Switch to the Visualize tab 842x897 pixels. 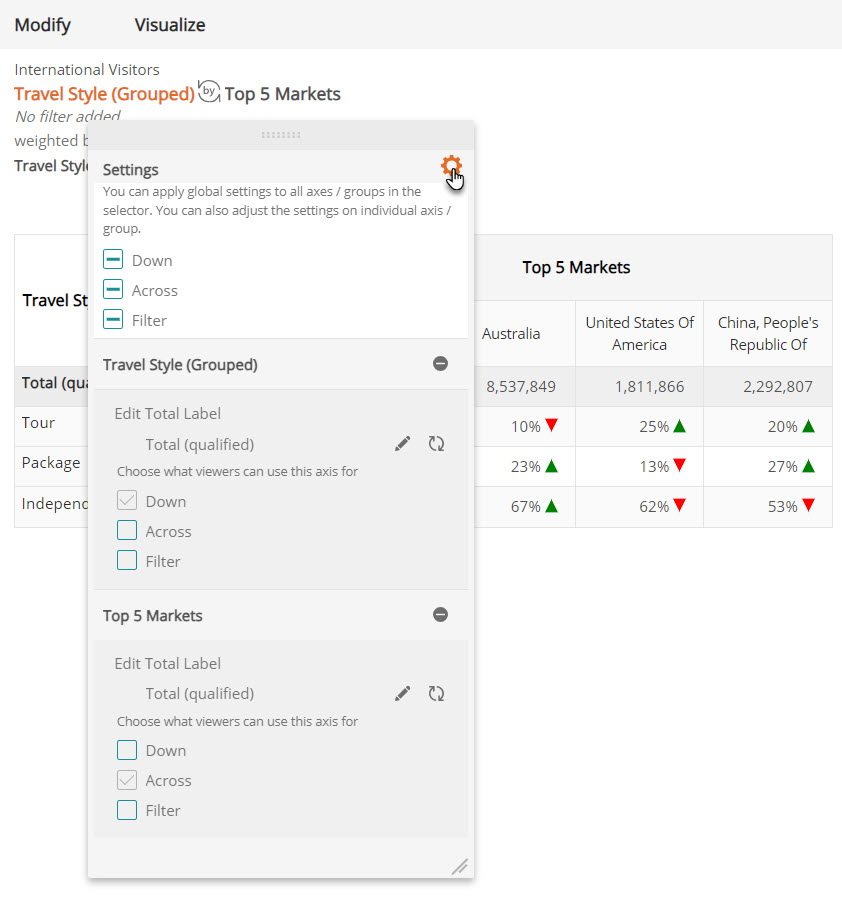[x=168, y=25]
